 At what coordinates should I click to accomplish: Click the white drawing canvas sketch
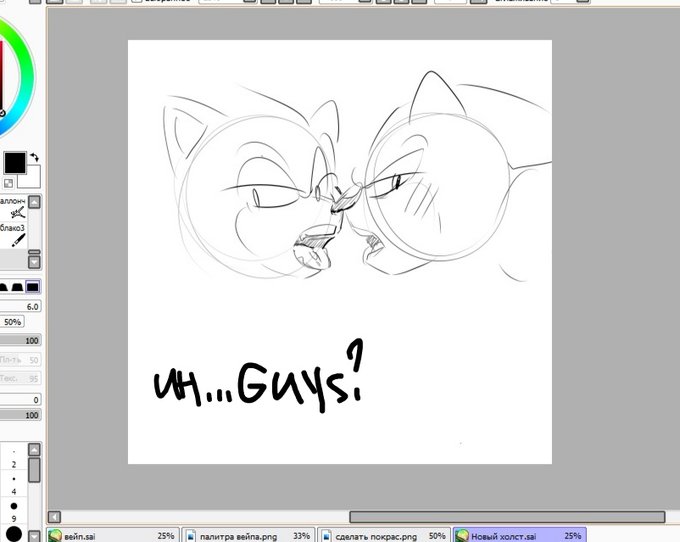(340, 252)
